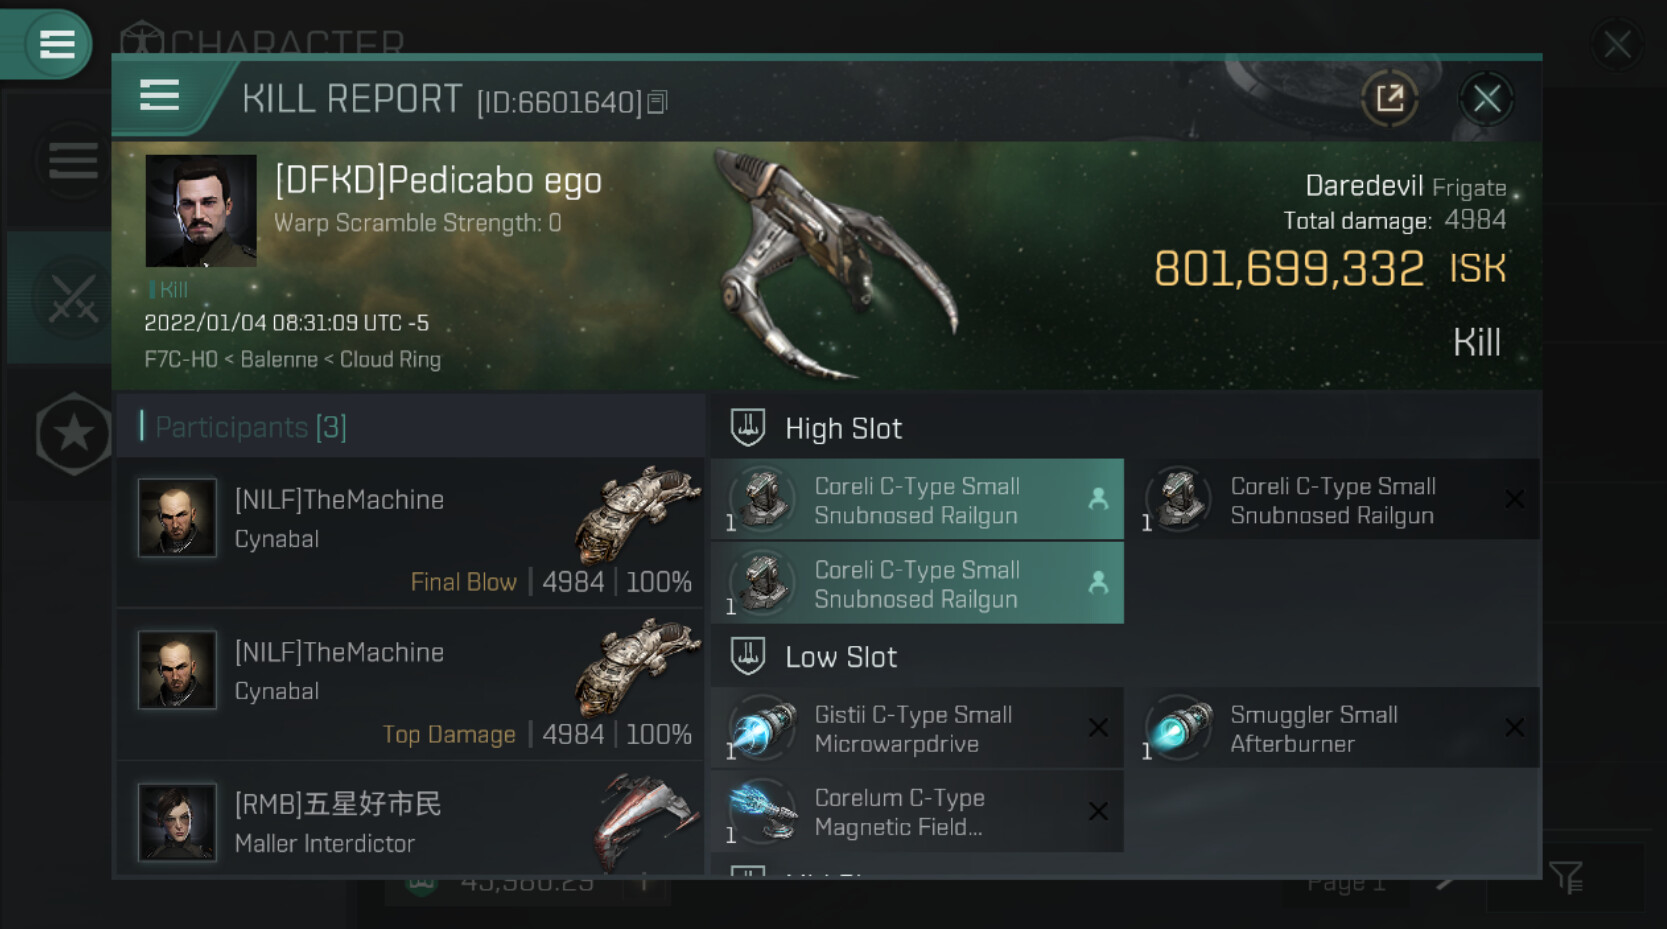Click the Gistii C-Type Small Microwarpdrive
Viewport: 1667px width, 929px height.
(x=917, y=729)
